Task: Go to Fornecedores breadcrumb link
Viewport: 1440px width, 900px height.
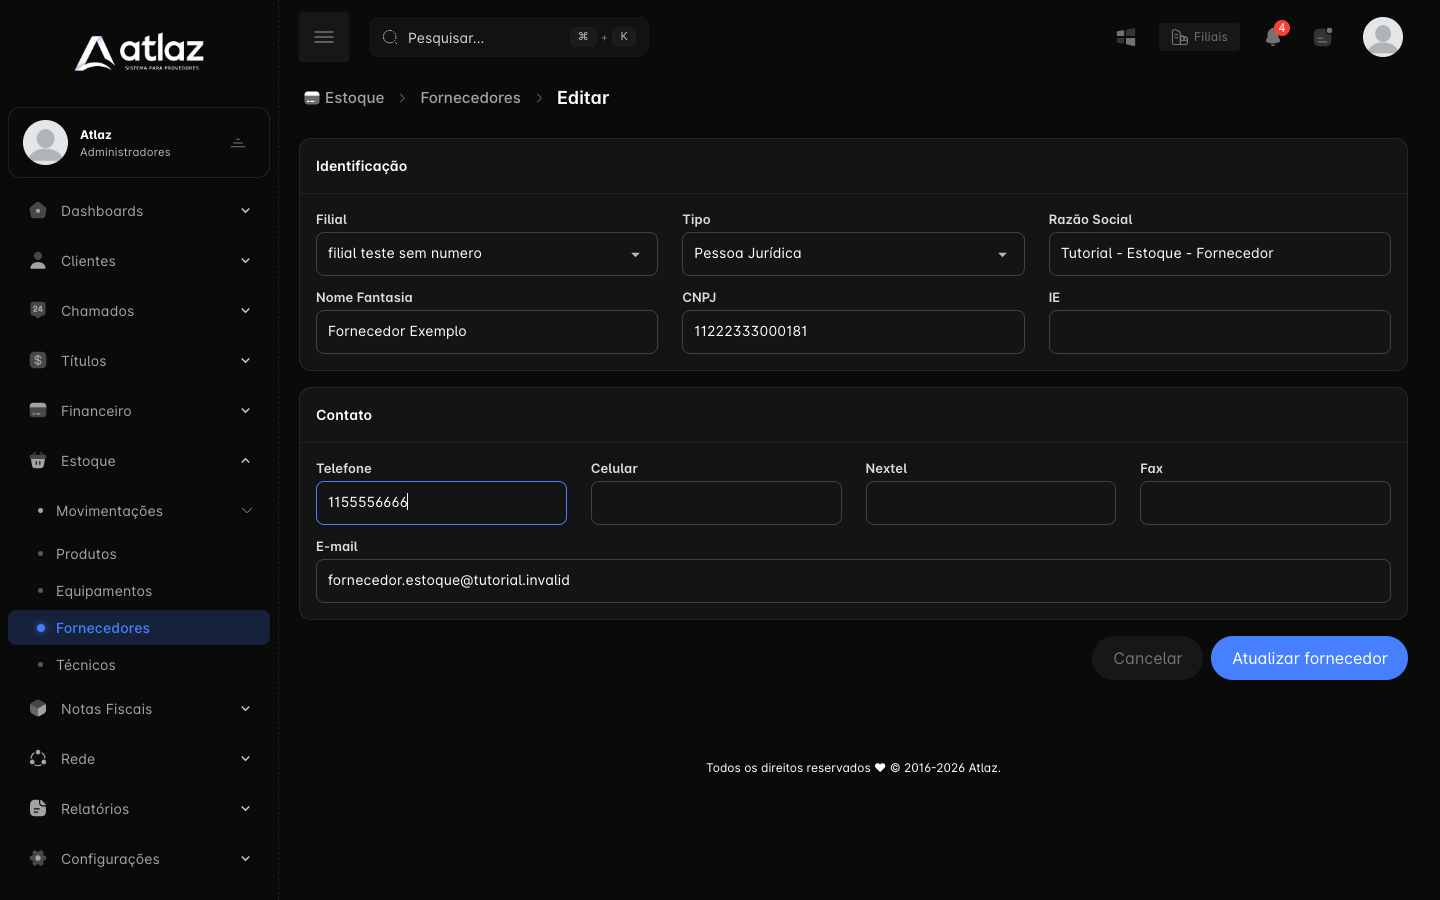Action: [470, 98]
